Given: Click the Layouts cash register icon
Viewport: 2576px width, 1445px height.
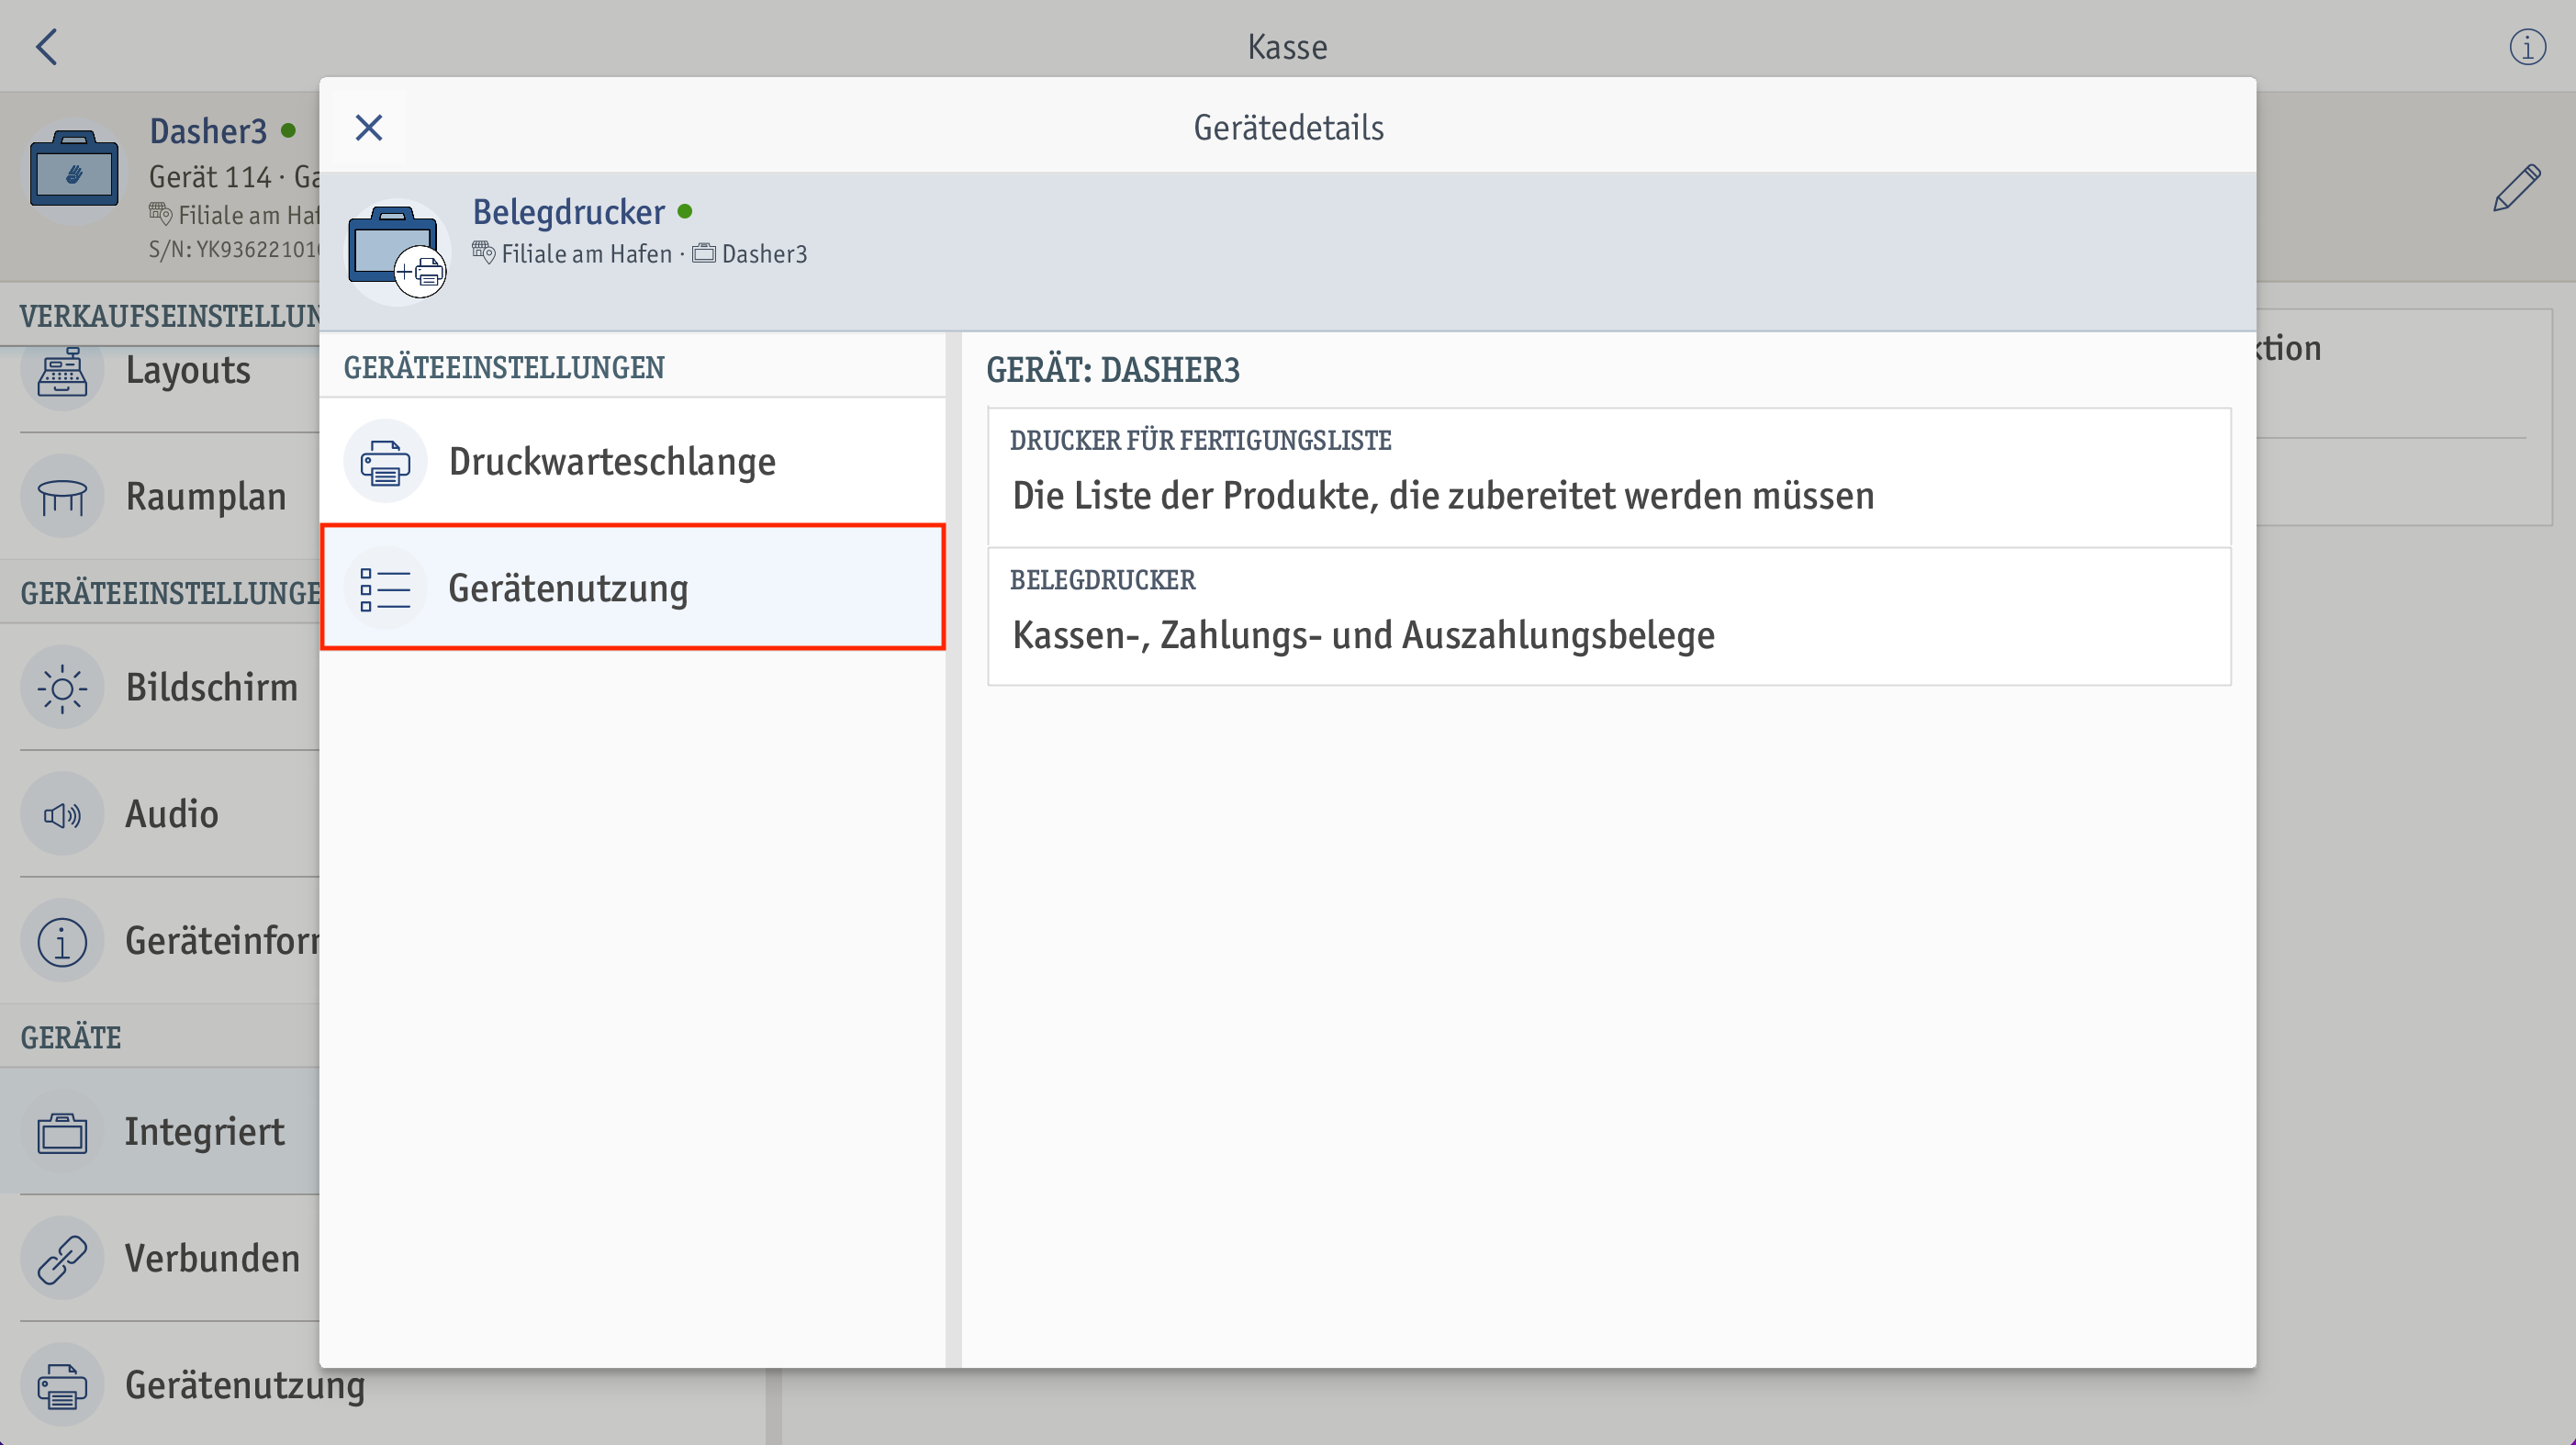Looking at the screenshot, I should point(62,372).
